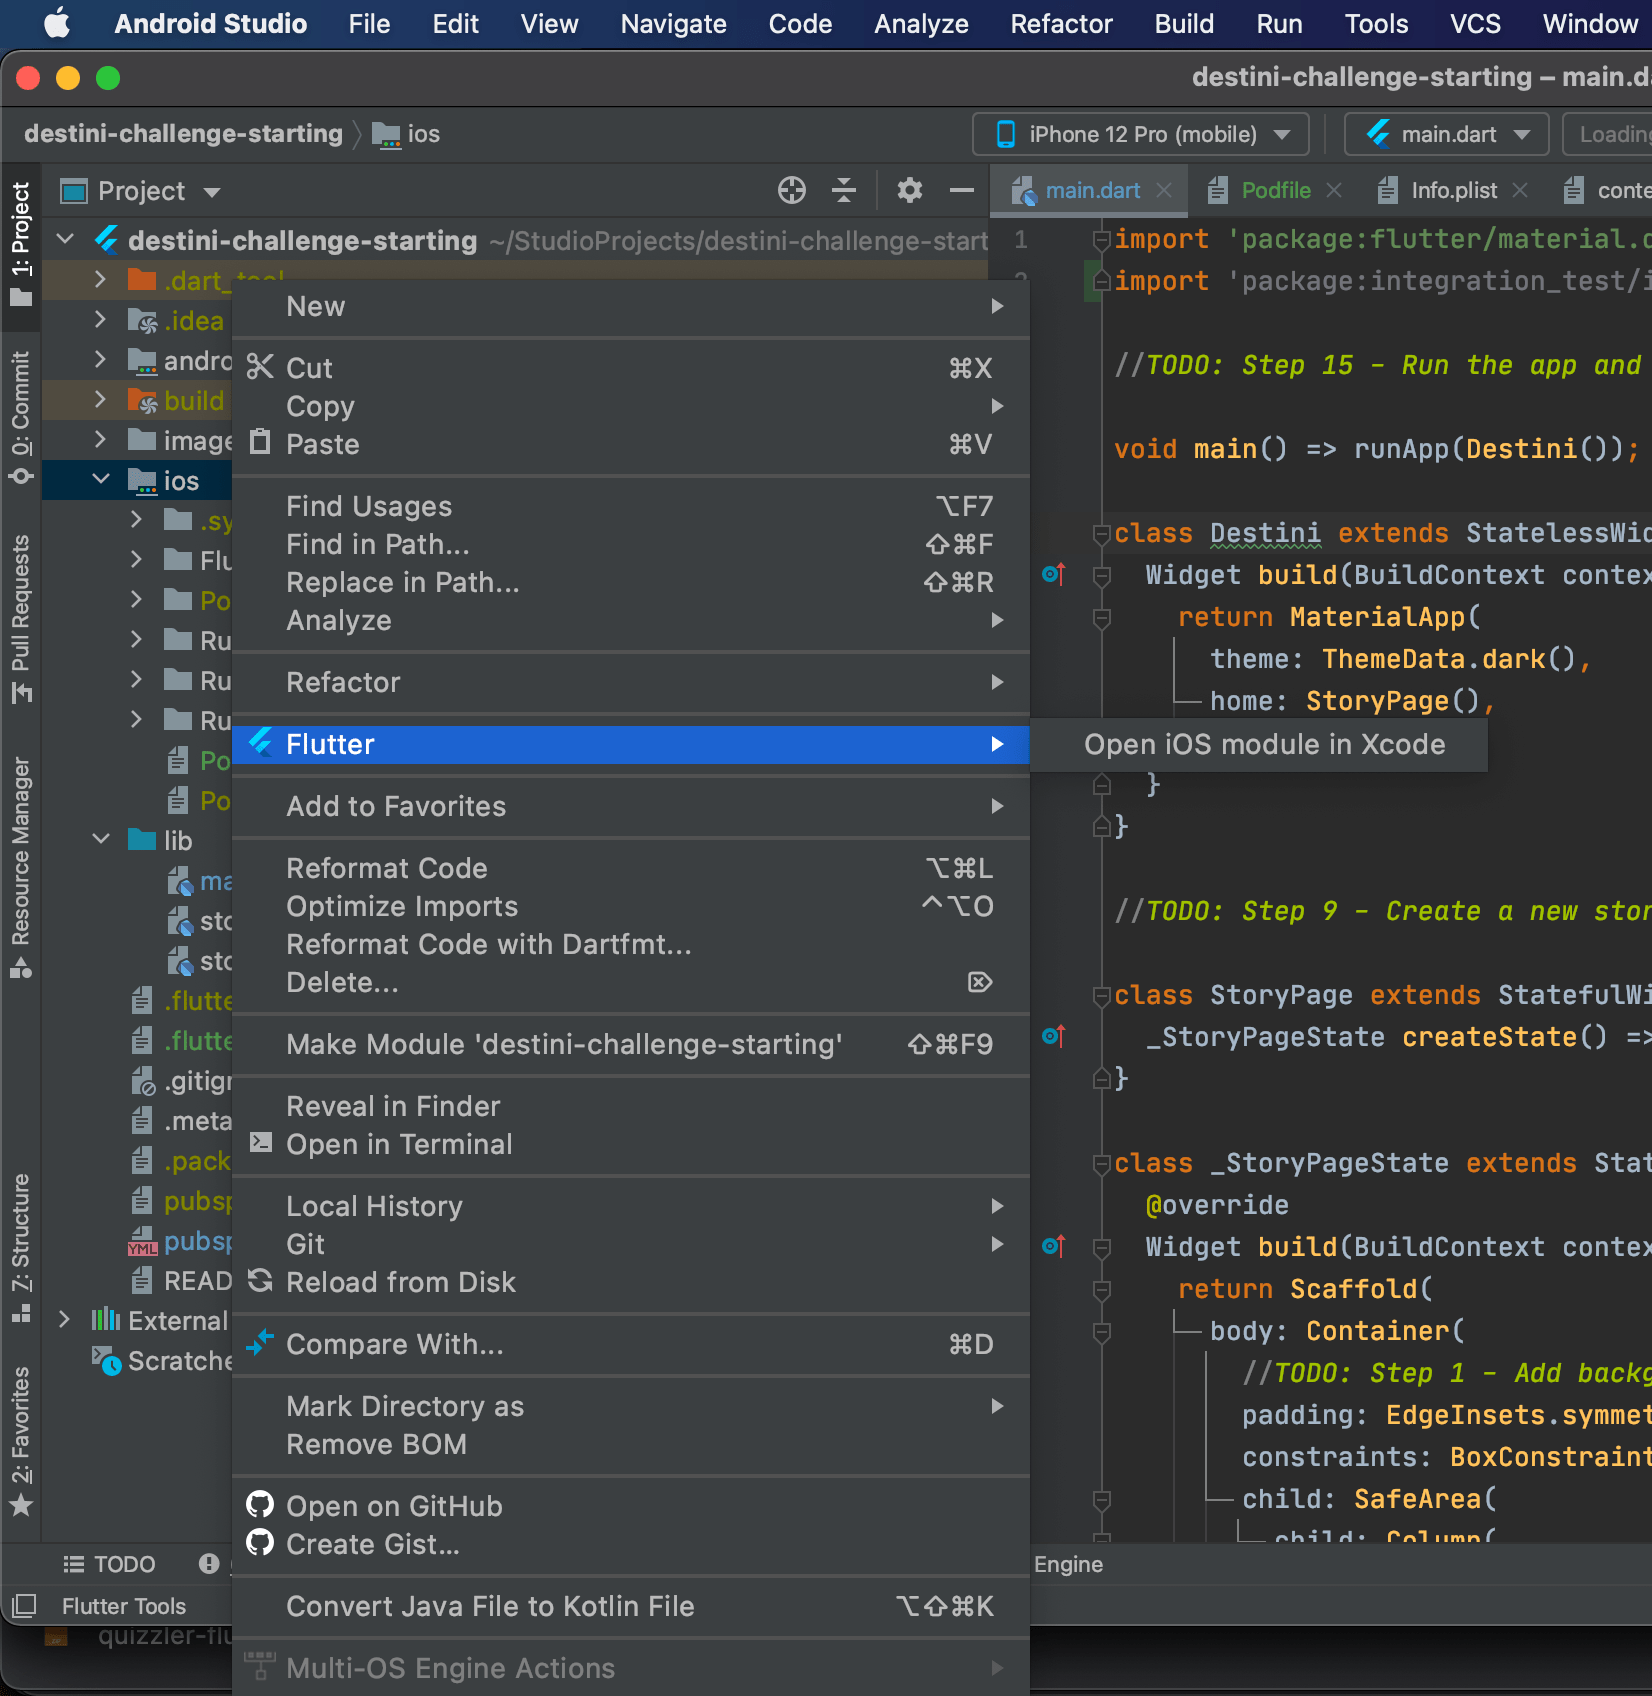This screenshot has height=1696, width=1652.
Task: Click the Select Opened File crosshair icon
Action: (x=791, y=190)
